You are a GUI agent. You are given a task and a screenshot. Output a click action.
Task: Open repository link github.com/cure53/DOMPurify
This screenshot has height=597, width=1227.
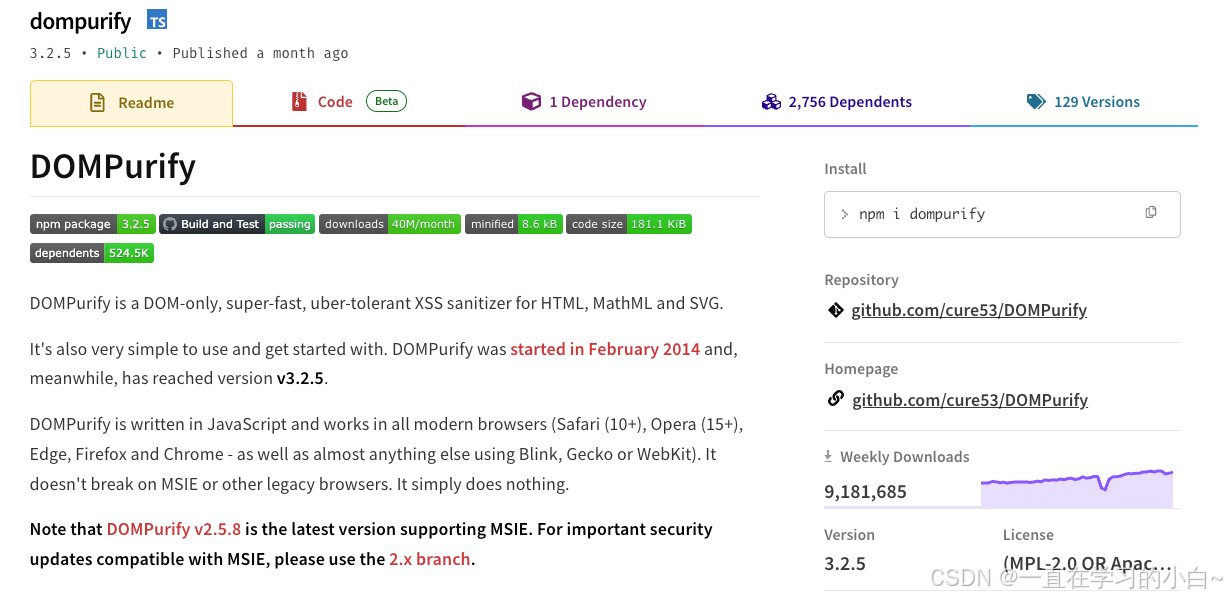click(969, 310)
